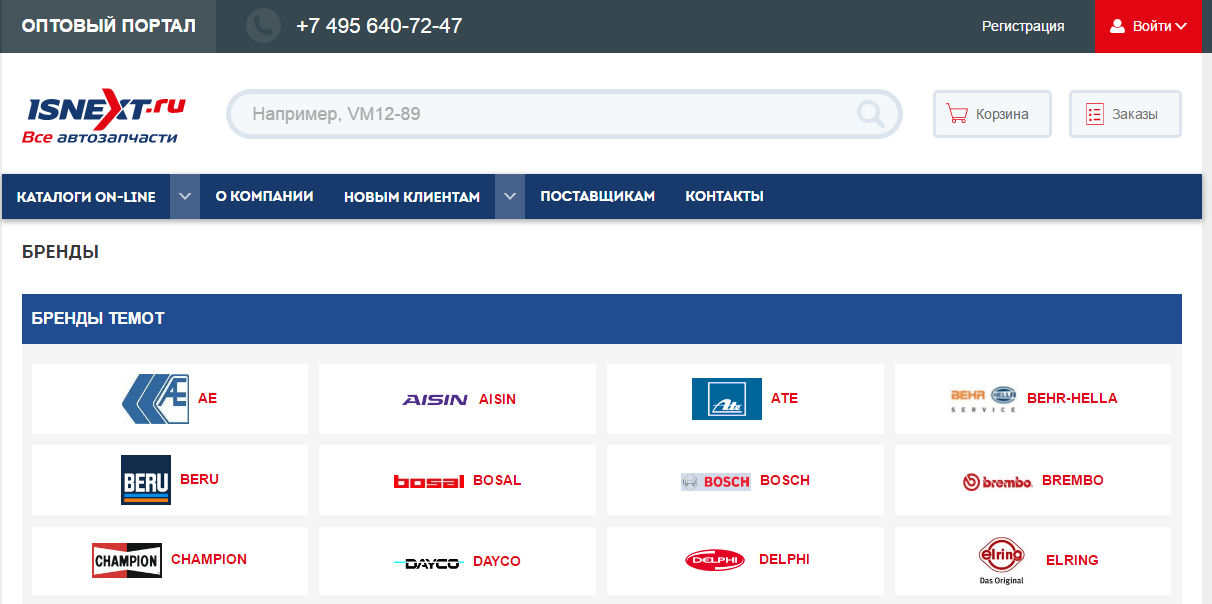Open the BERU brand text link
1212x604 pixels.
pyautogui.click(x=199, y=479)
